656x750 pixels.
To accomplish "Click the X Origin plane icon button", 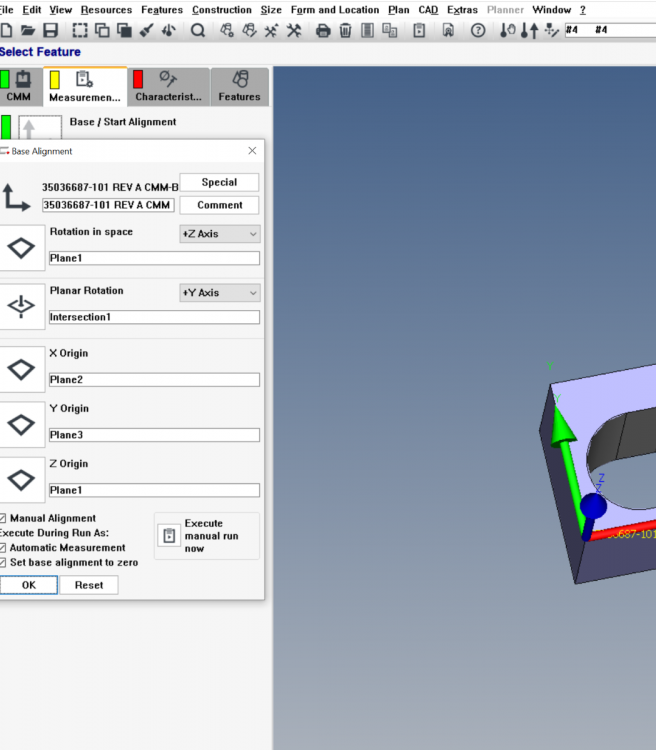I will click(21, 369).
